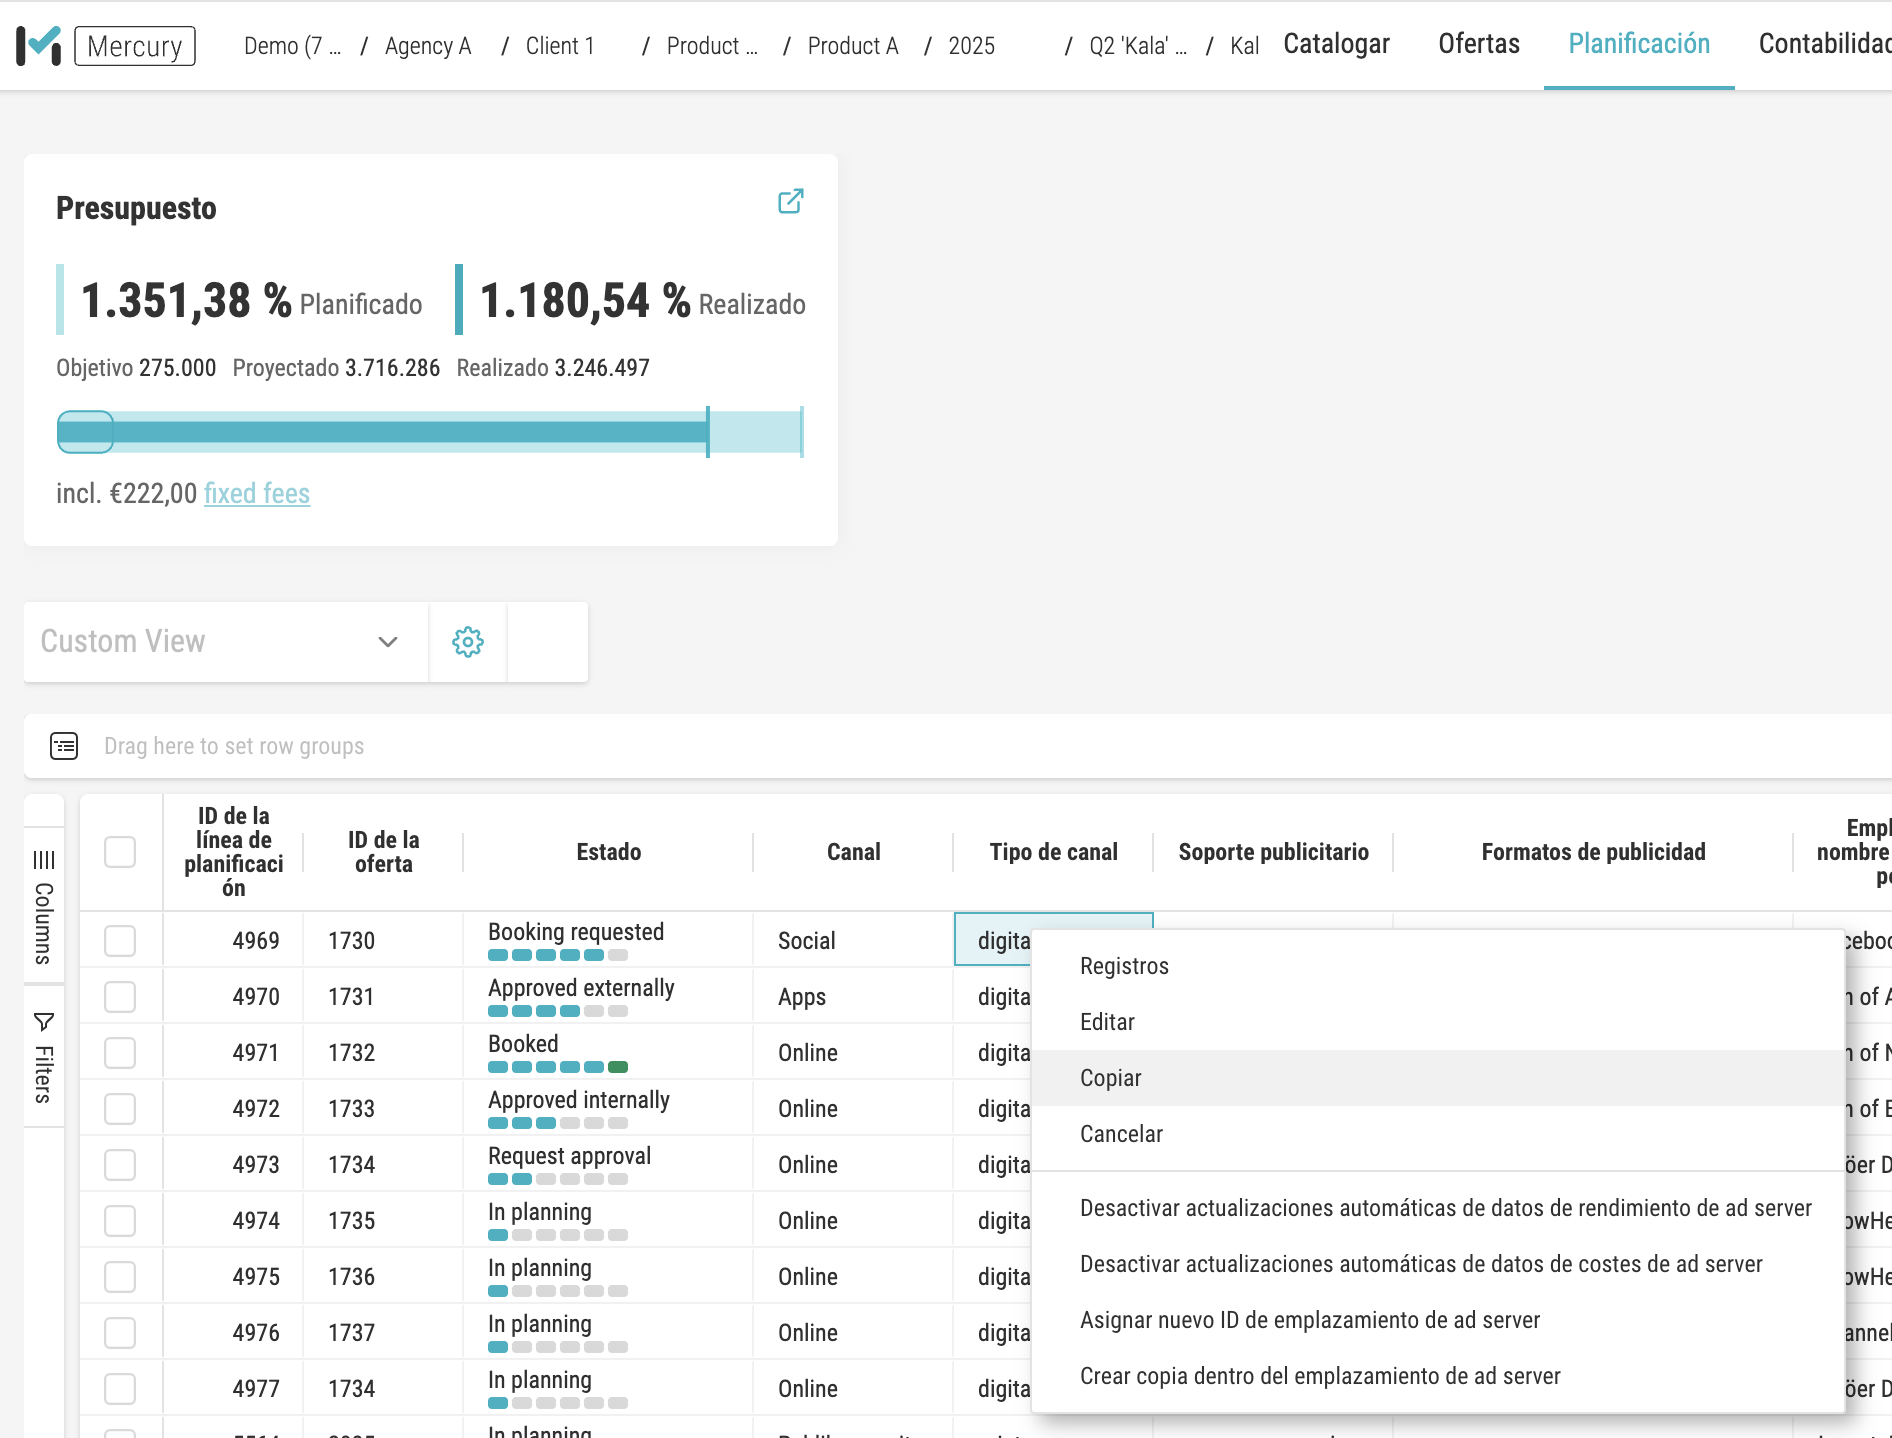Viewport: 1892px width, 1438px height.
Task: Check the row checkbox for line 4975
Action: point(120,1276)
